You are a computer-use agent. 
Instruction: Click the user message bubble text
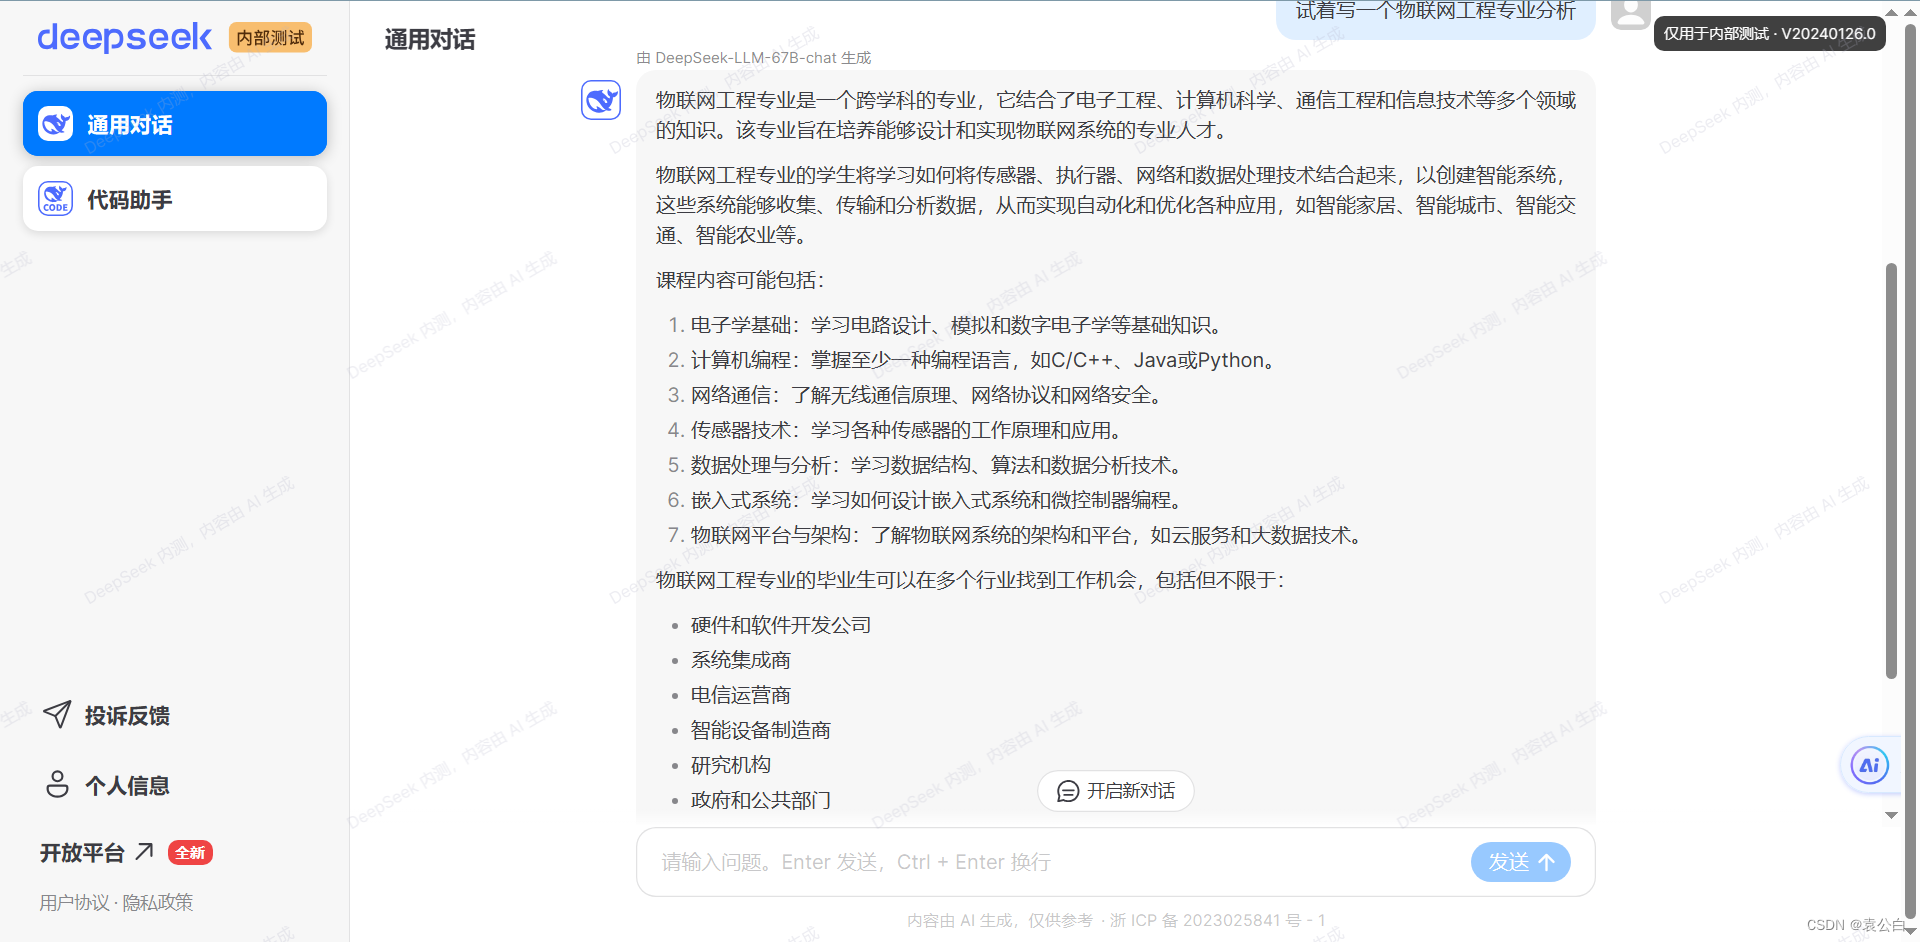(x=1435, y=11)
